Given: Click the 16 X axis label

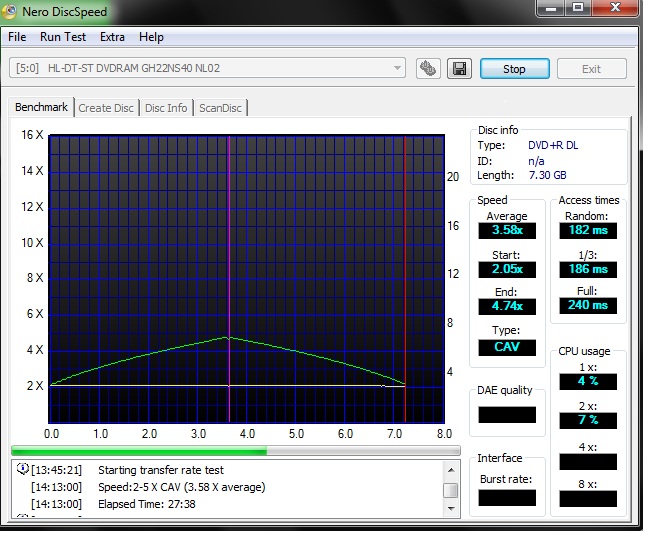Looking at the screenshot, I should point(32,135).
